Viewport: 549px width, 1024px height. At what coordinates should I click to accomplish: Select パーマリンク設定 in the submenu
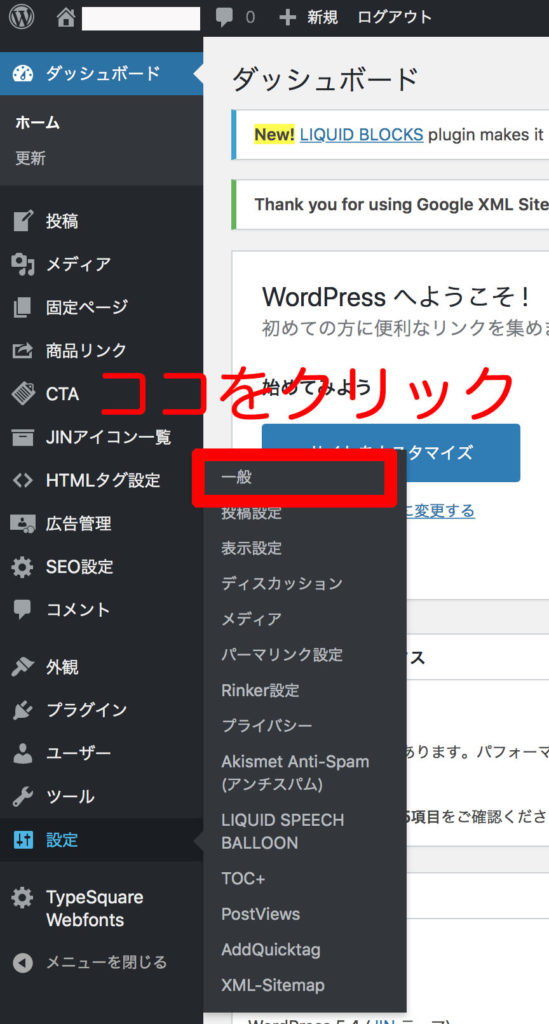pos(282,654)
